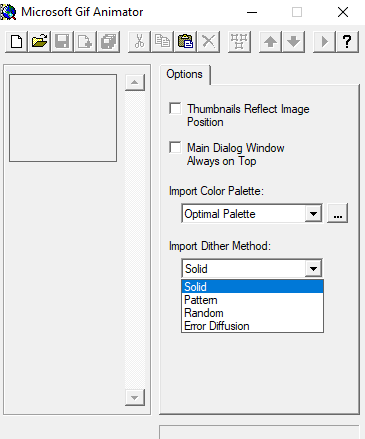The height and width of the screenshot is (439, 365).
Task: Click the Move Up arrow icon
Action: click(270, 42)
